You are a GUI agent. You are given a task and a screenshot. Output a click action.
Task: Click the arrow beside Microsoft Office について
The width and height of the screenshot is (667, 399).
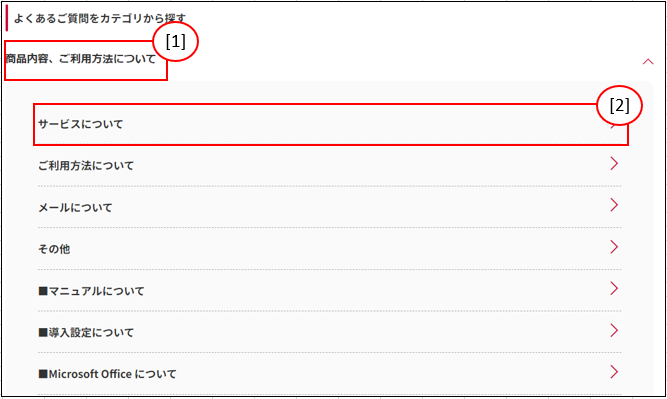(x=613, y=372)
